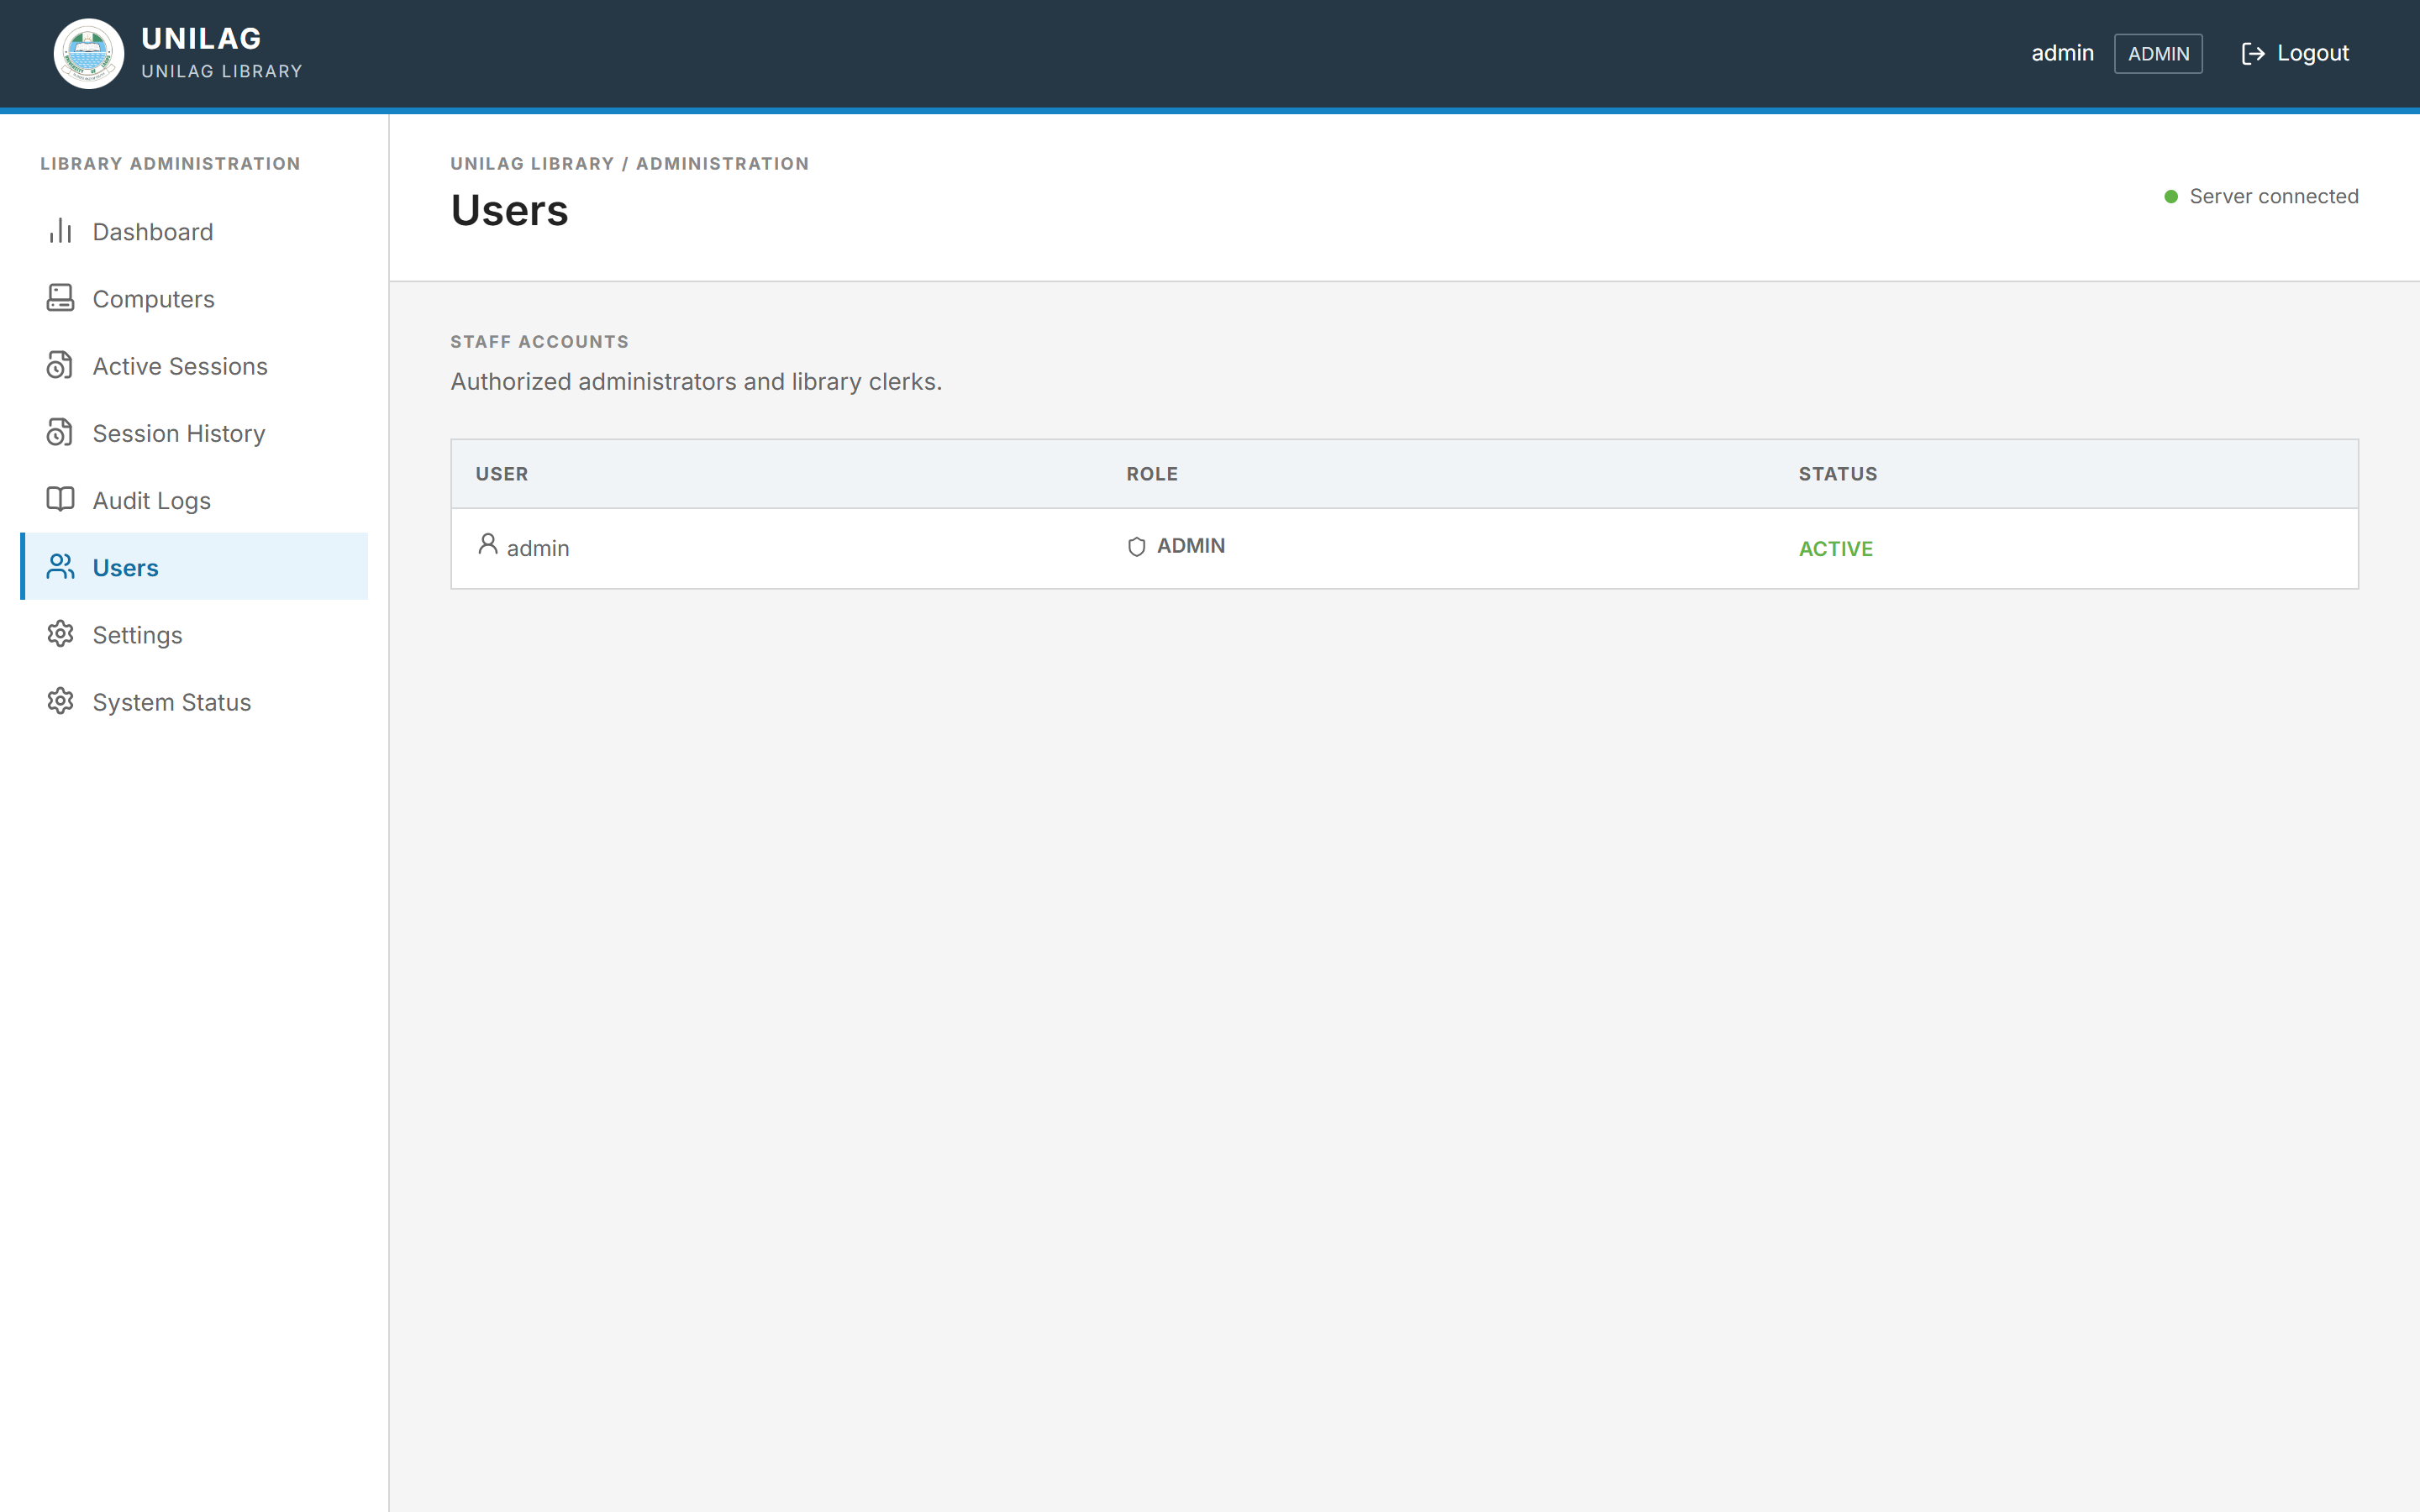Click the Users page heading

pos(509,211)
